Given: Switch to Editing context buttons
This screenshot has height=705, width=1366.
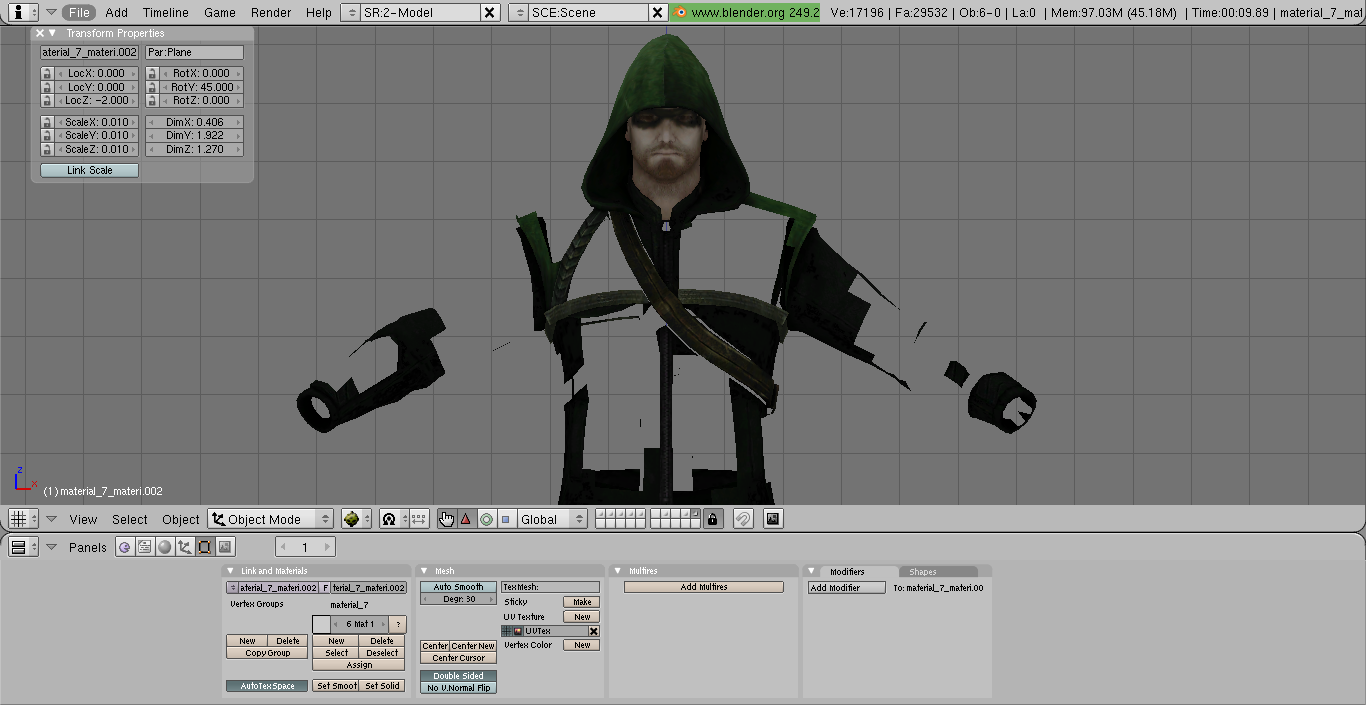Looking at the screenshot, I should pyautogui.click(x=204, y=547).
